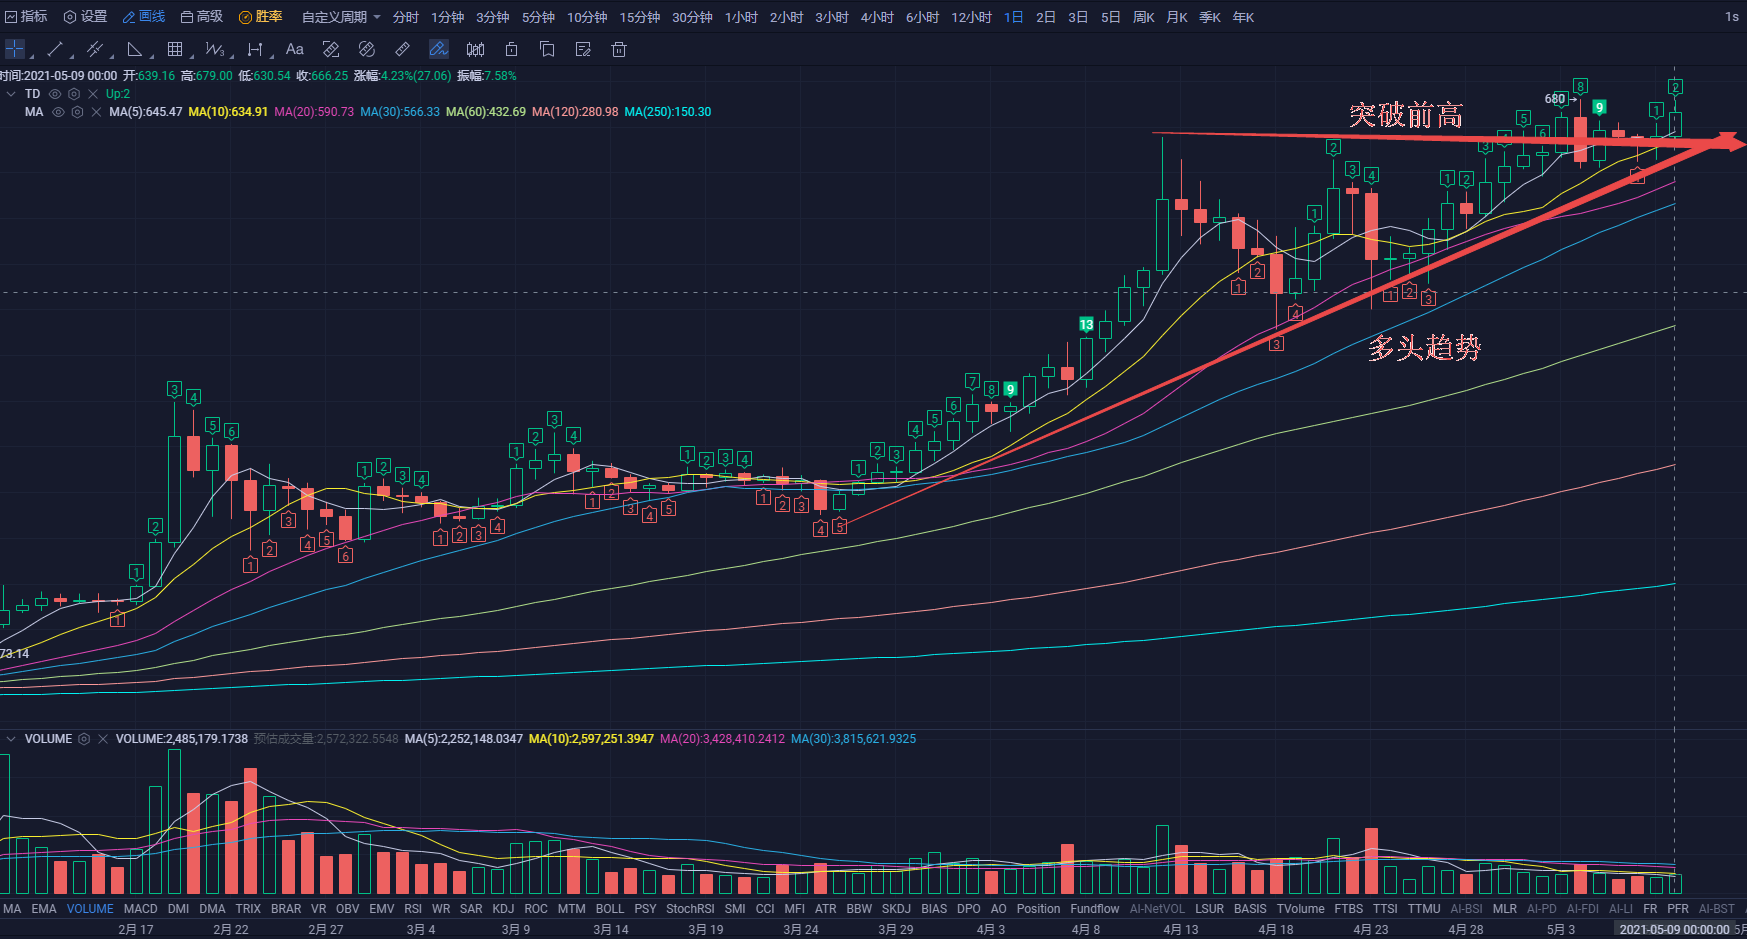This screenshot has height=939, width=1747.
Task: Click the trash icon to delete drawings
Action: pyautogui.click(x=619, y=49)
